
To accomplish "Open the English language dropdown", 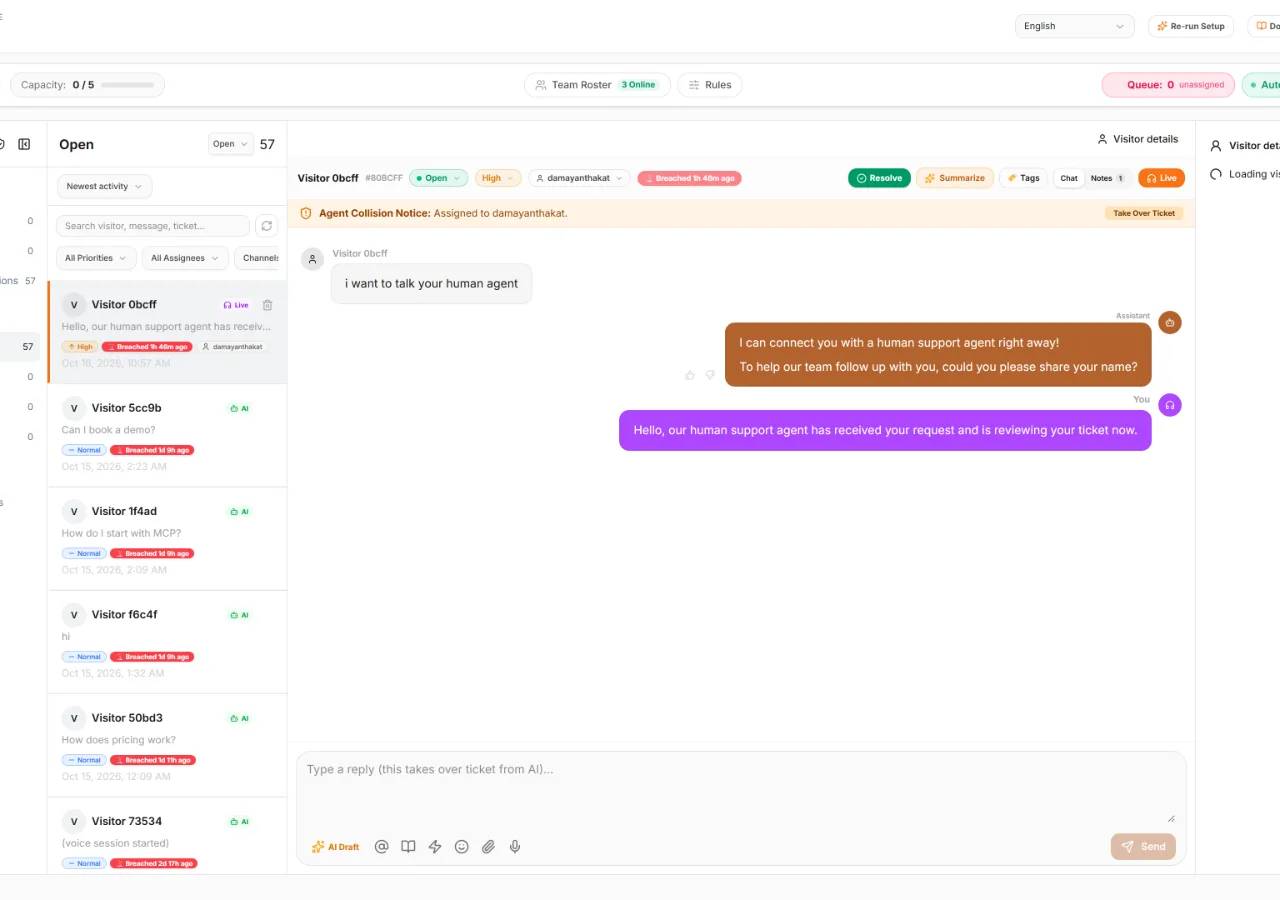I will click(1074, 26).
